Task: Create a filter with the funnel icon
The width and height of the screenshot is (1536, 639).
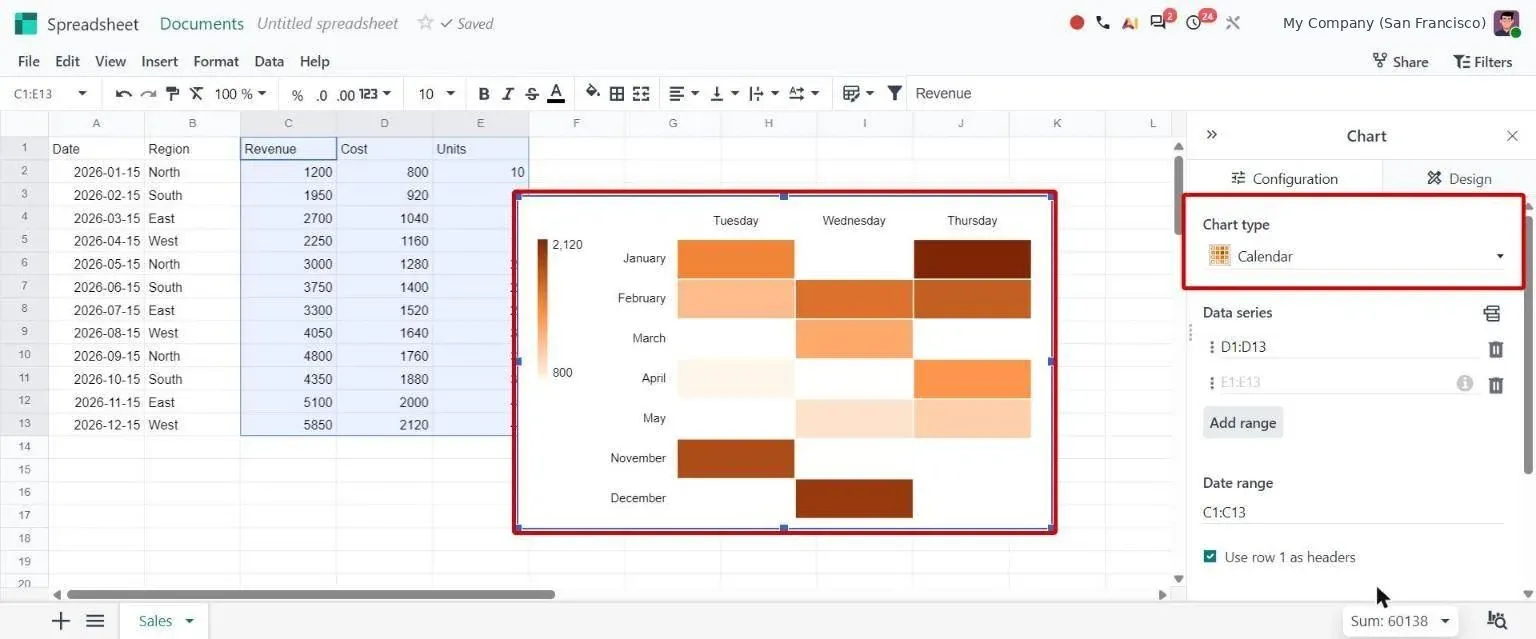Action: point(895,93)
